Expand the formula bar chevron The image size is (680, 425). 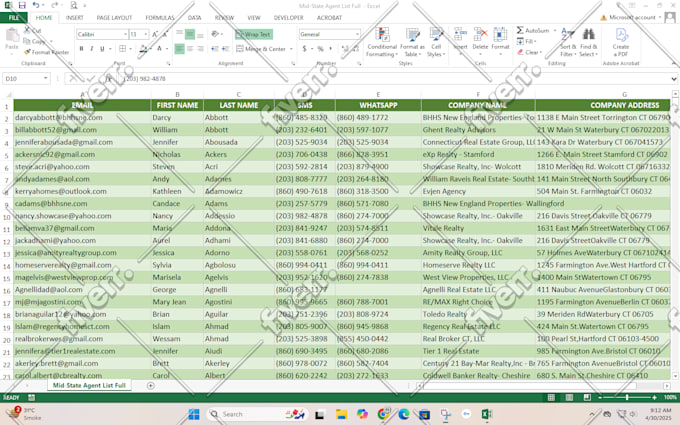tap(673, 78)
